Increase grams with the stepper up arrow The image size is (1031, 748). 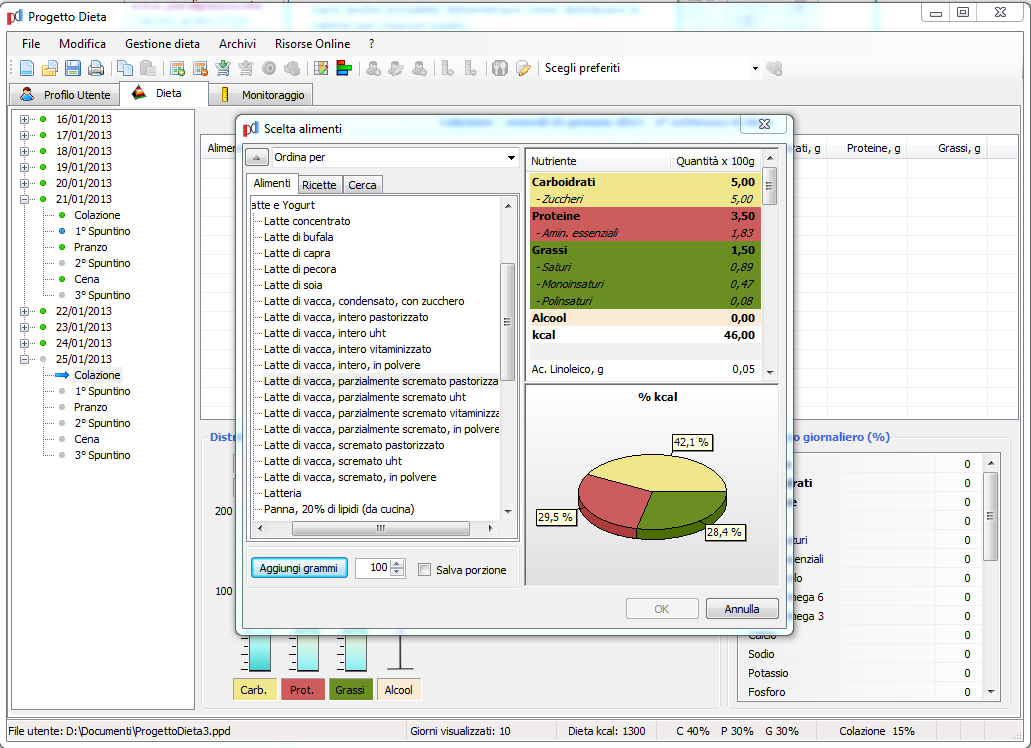397,564
